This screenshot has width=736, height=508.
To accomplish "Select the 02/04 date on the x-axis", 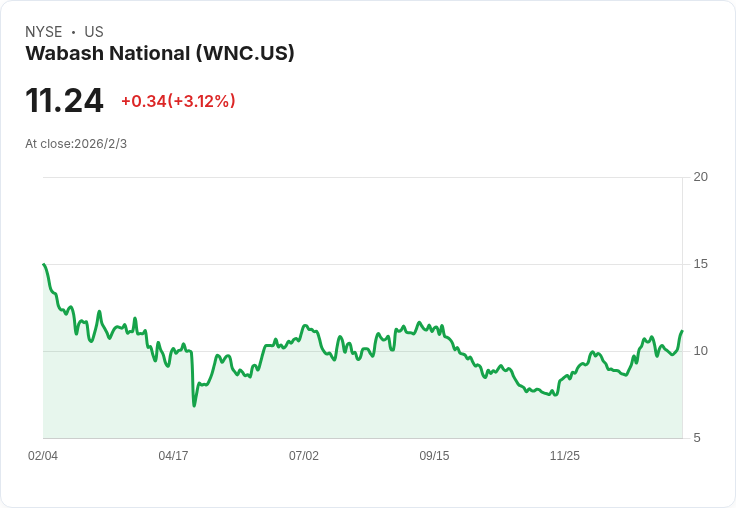I will 43,456.
